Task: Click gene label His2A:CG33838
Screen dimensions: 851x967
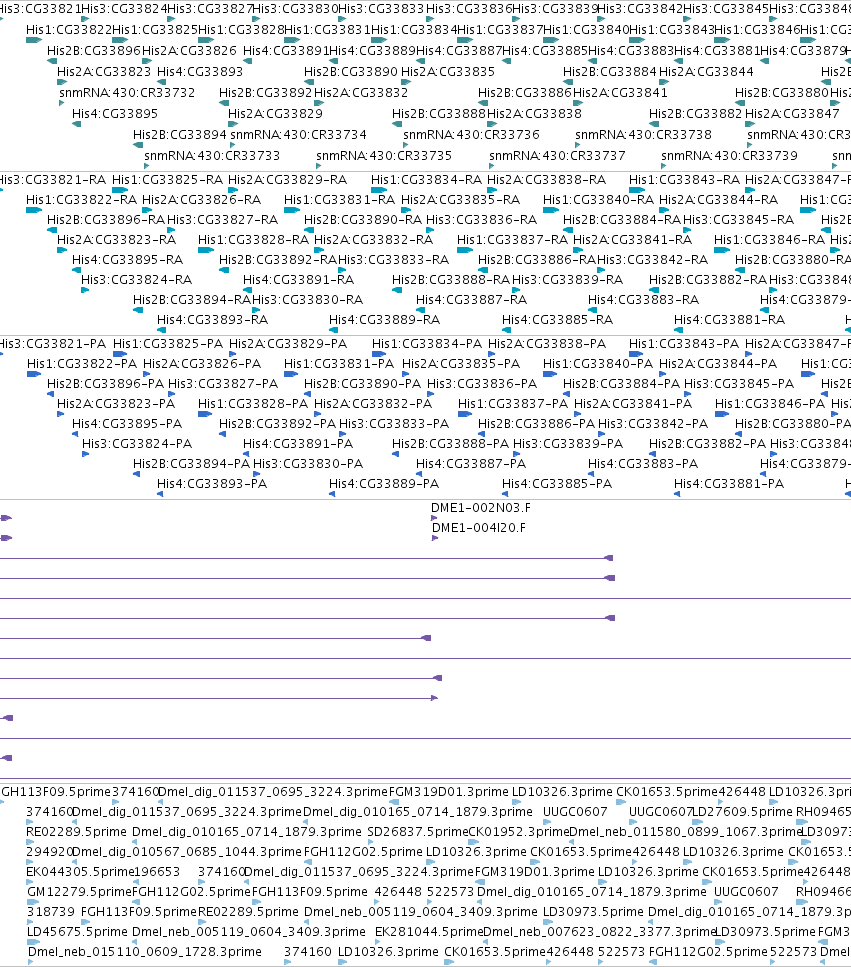Action: click(x=535, y=113)
